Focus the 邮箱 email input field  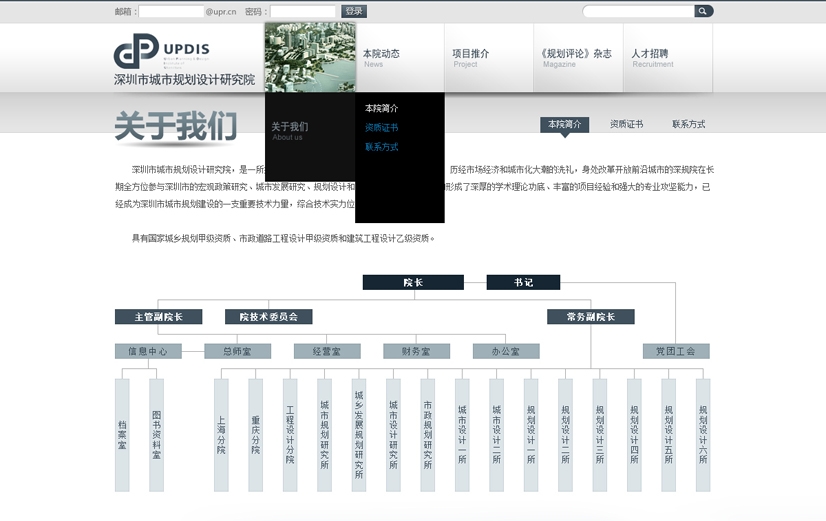[x=171, y=12]
